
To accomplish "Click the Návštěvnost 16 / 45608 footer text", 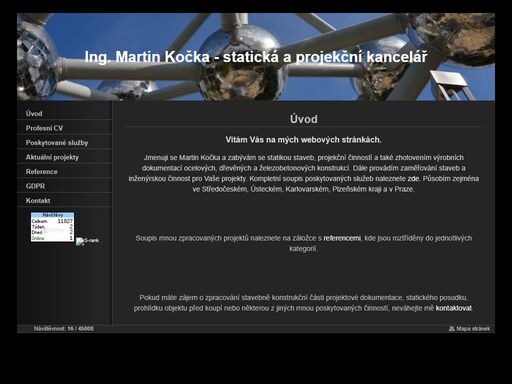I will click(64, 329).
